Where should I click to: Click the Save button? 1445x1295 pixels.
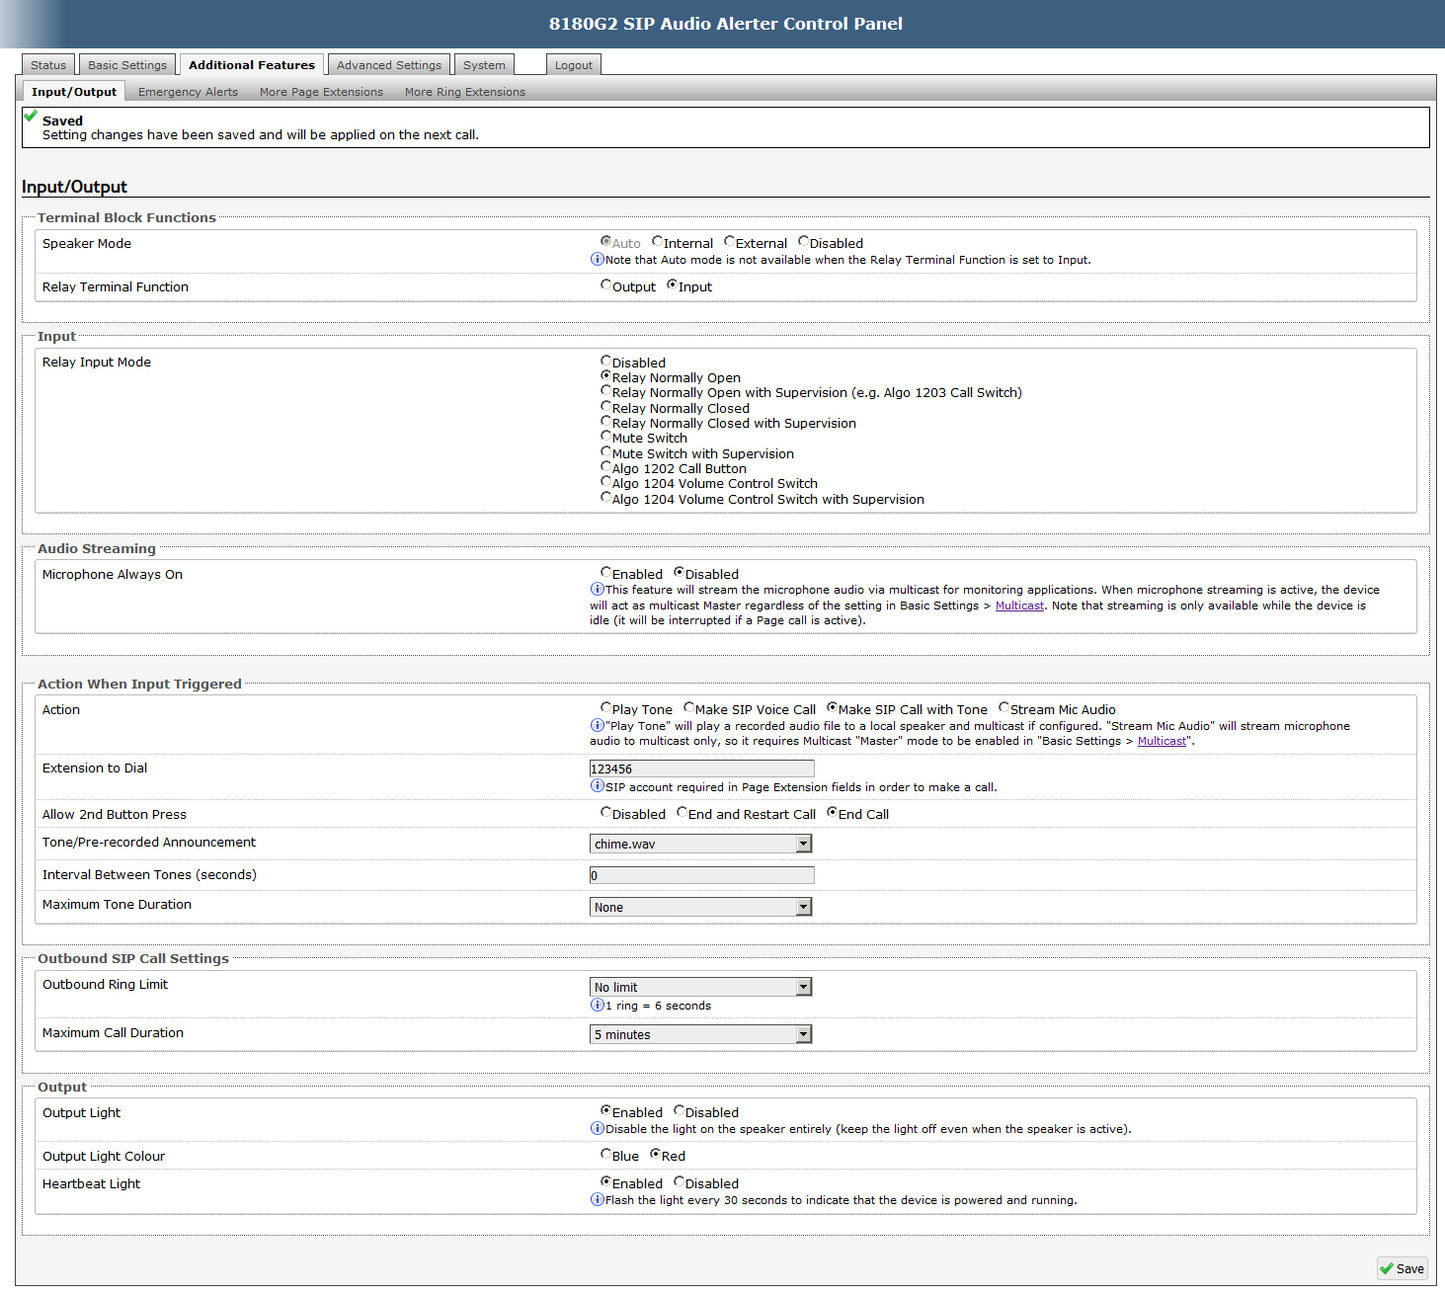1401,1268
